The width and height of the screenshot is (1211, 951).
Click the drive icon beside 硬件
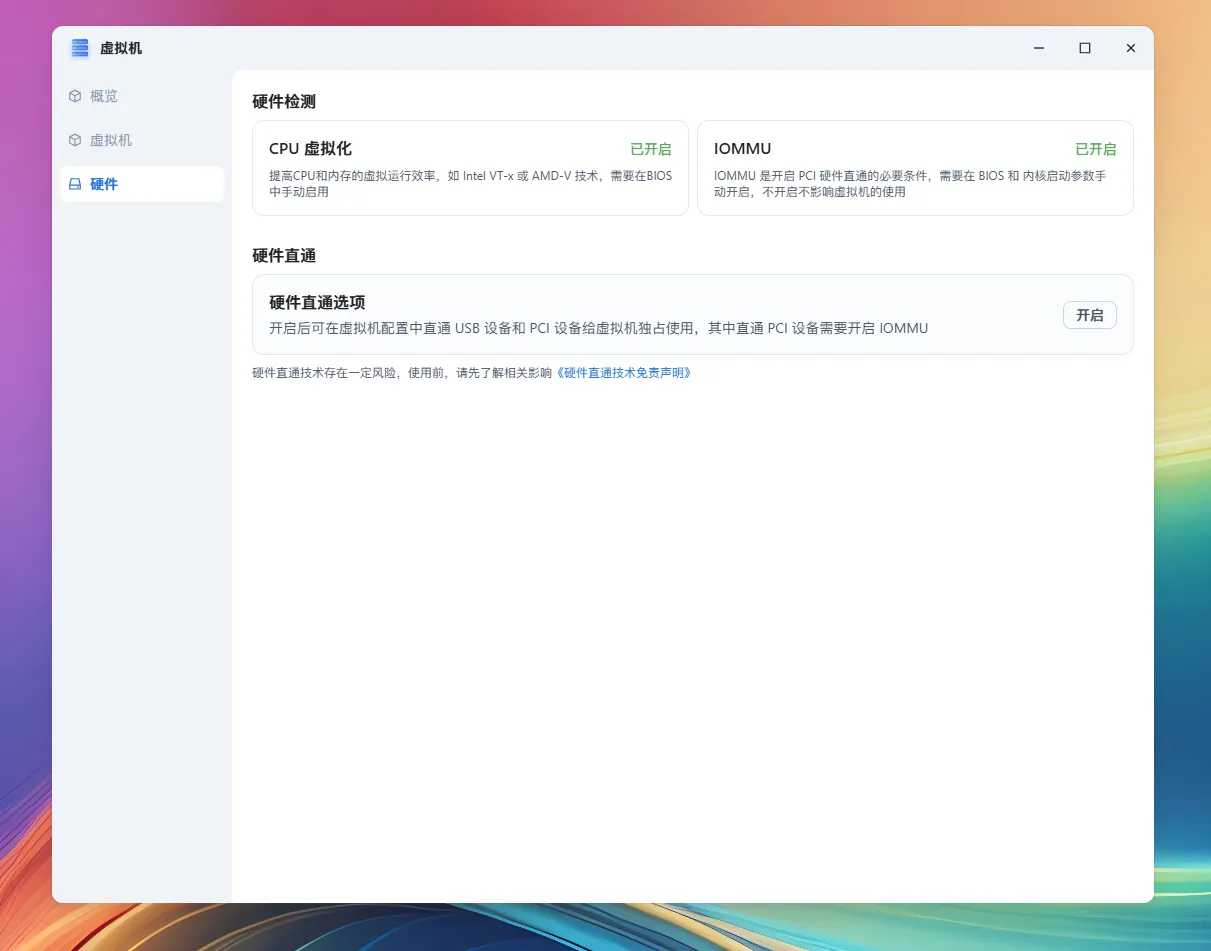tap(75, 184)
